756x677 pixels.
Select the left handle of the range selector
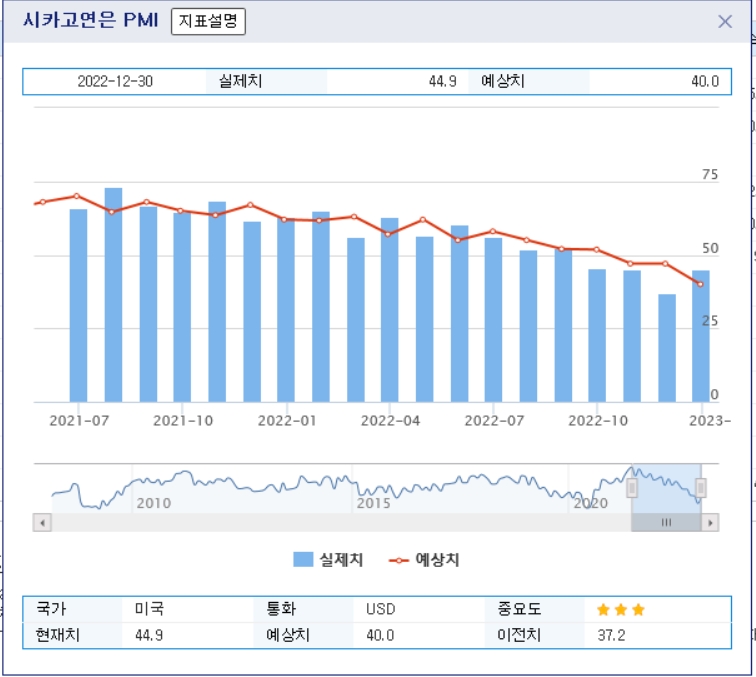pyautogui.click(x=632, y=488)
